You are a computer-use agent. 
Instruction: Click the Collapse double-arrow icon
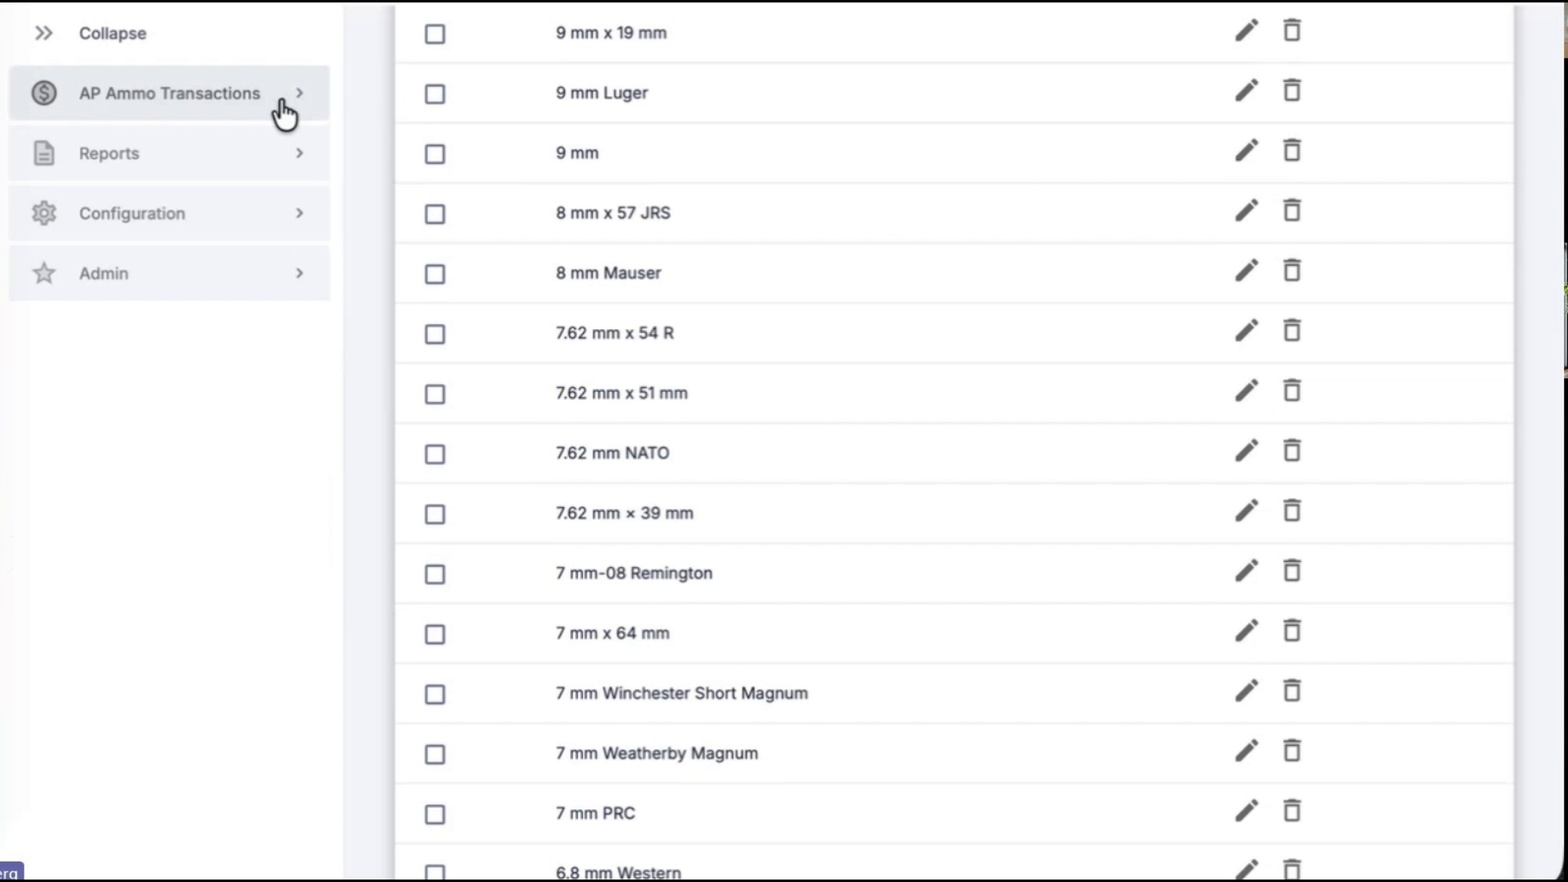pos(43,33)
